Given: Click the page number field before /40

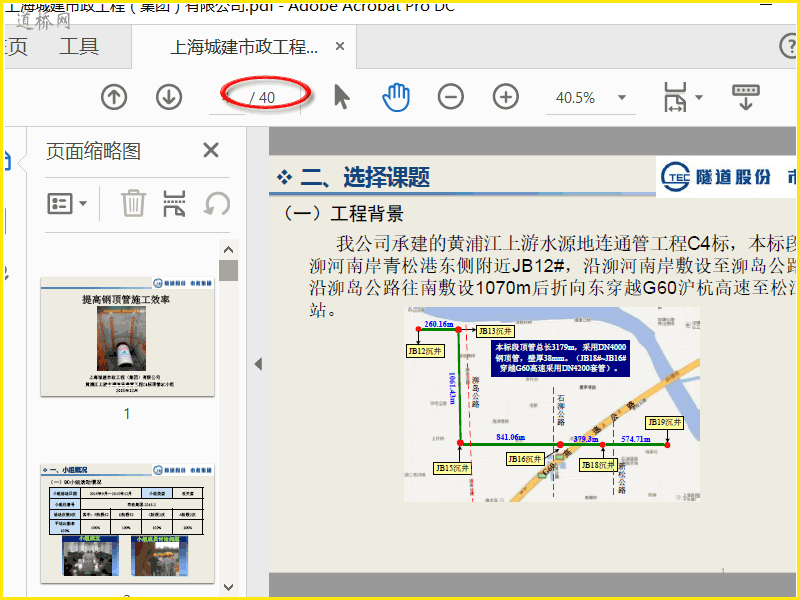Looking at the screenshot, I should (x=227, y=97).
